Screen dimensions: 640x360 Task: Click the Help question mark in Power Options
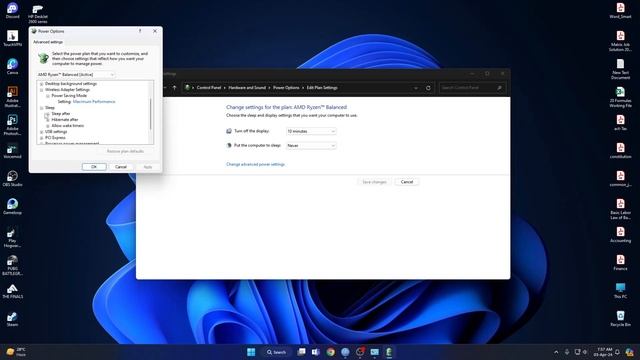tap(140, 31)
